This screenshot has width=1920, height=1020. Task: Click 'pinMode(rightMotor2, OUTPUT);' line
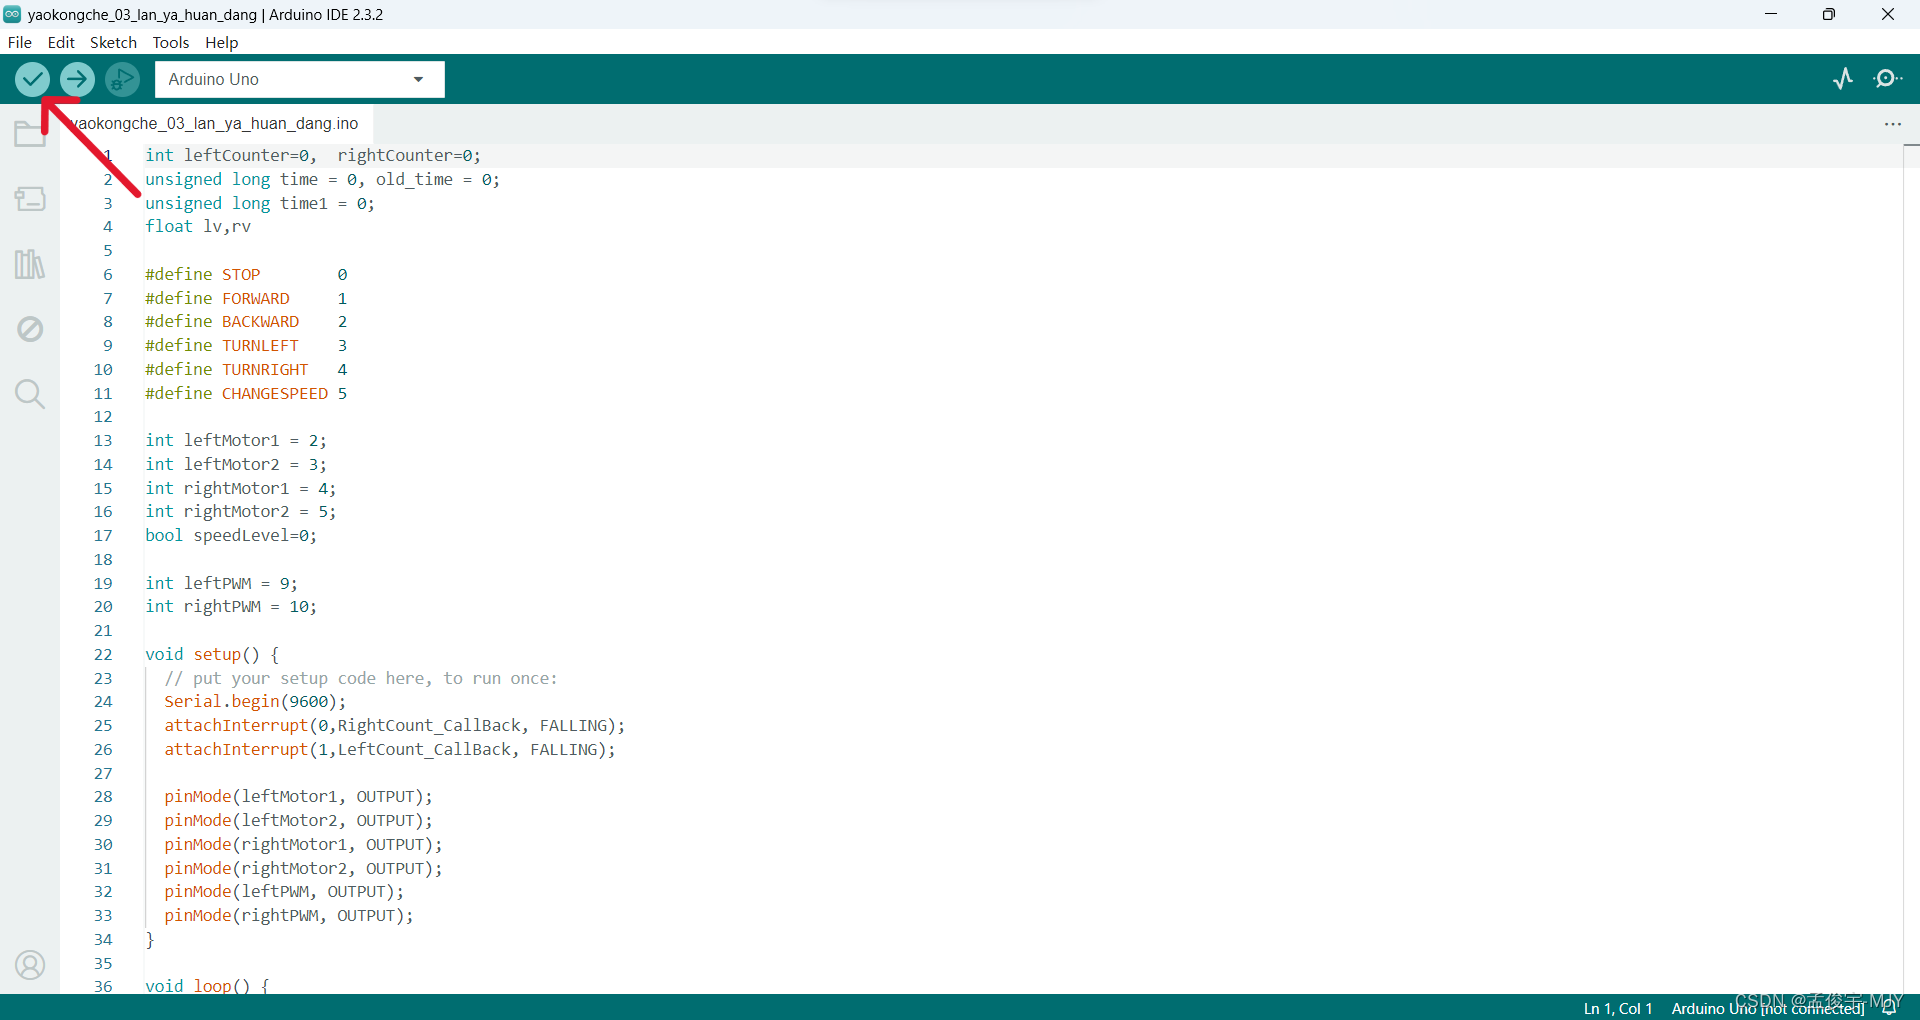click(x=303, y=869)
